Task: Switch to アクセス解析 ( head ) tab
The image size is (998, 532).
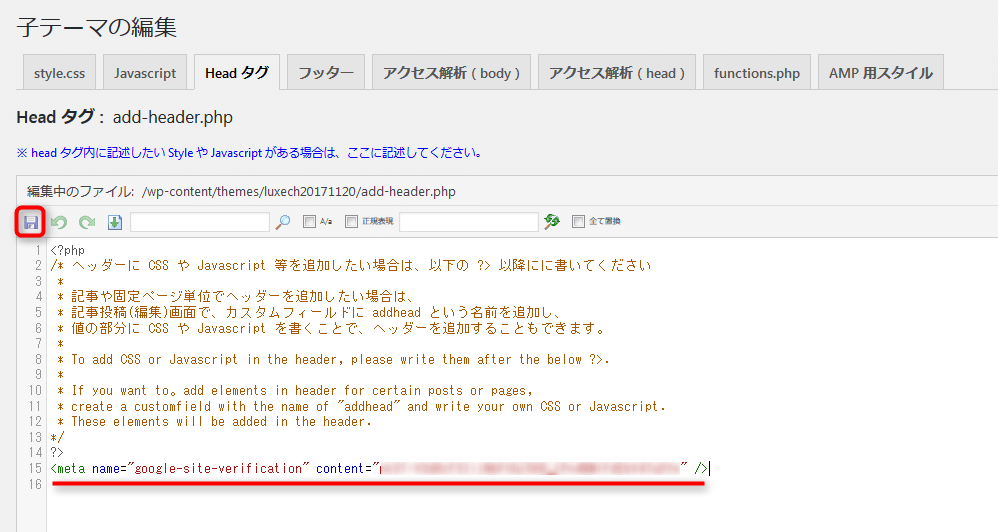Action: click(617, 73)
